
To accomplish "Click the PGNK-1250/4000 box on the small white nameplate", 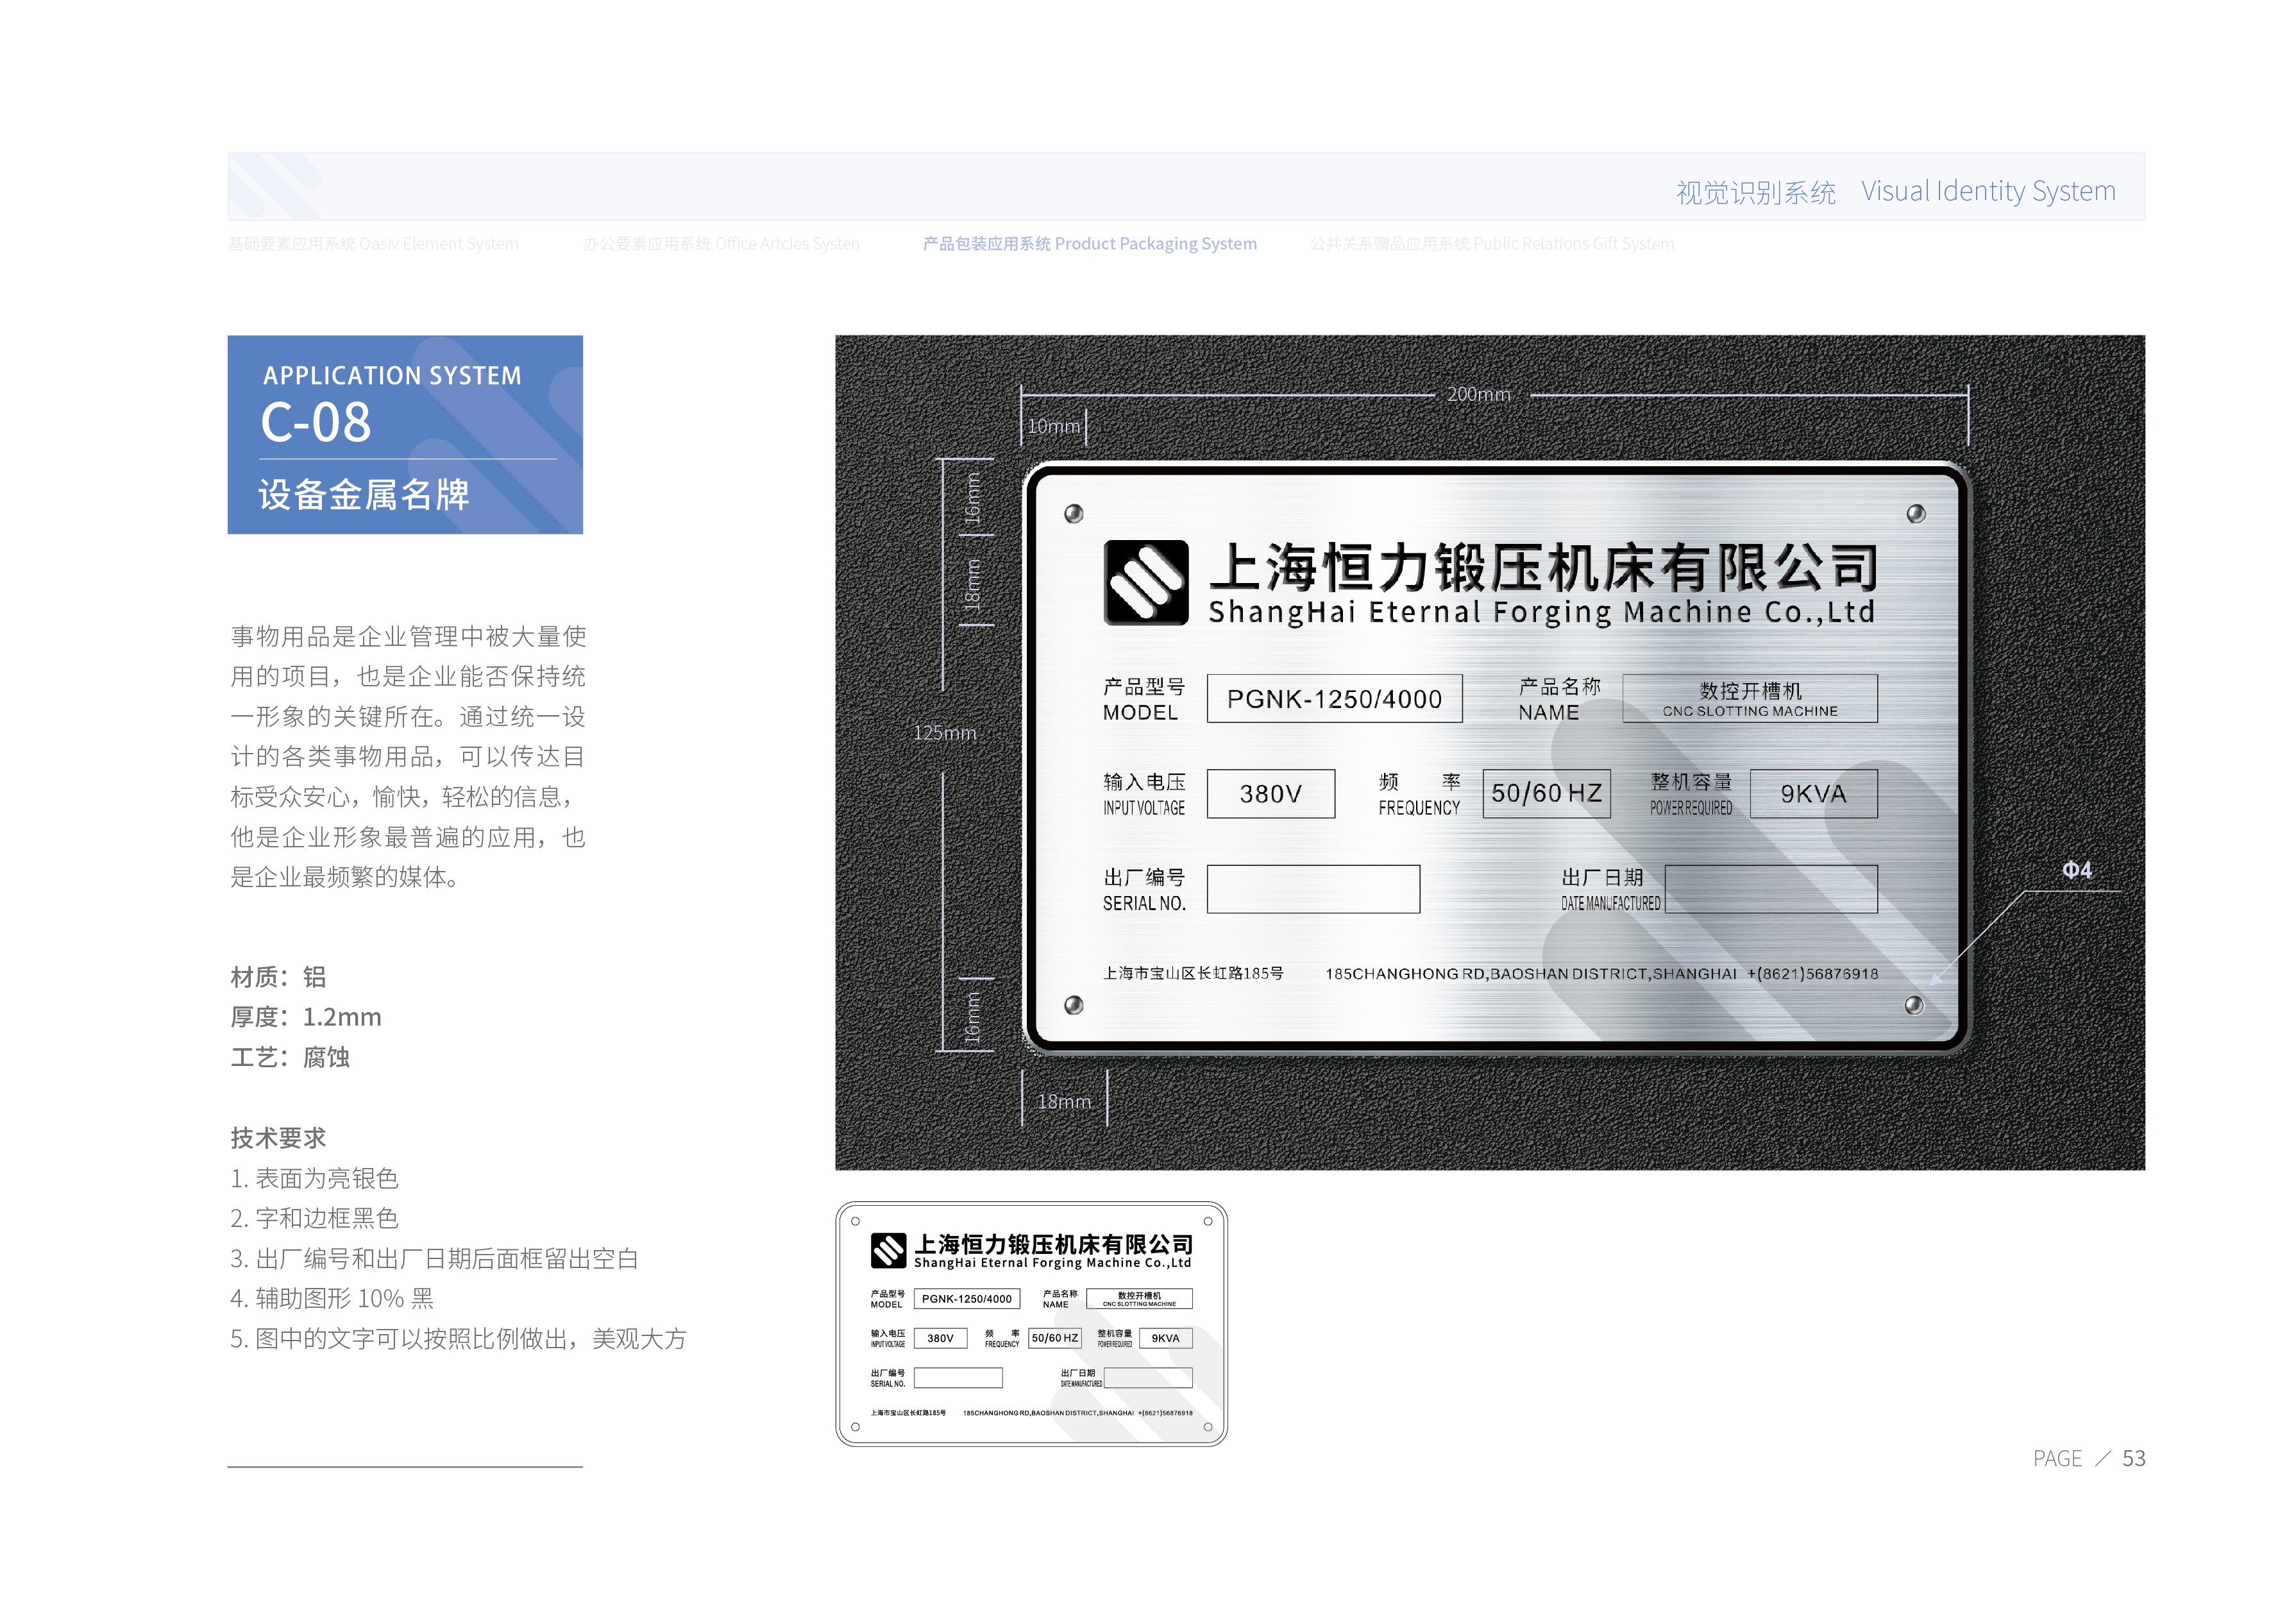I will click(967, 1299).
